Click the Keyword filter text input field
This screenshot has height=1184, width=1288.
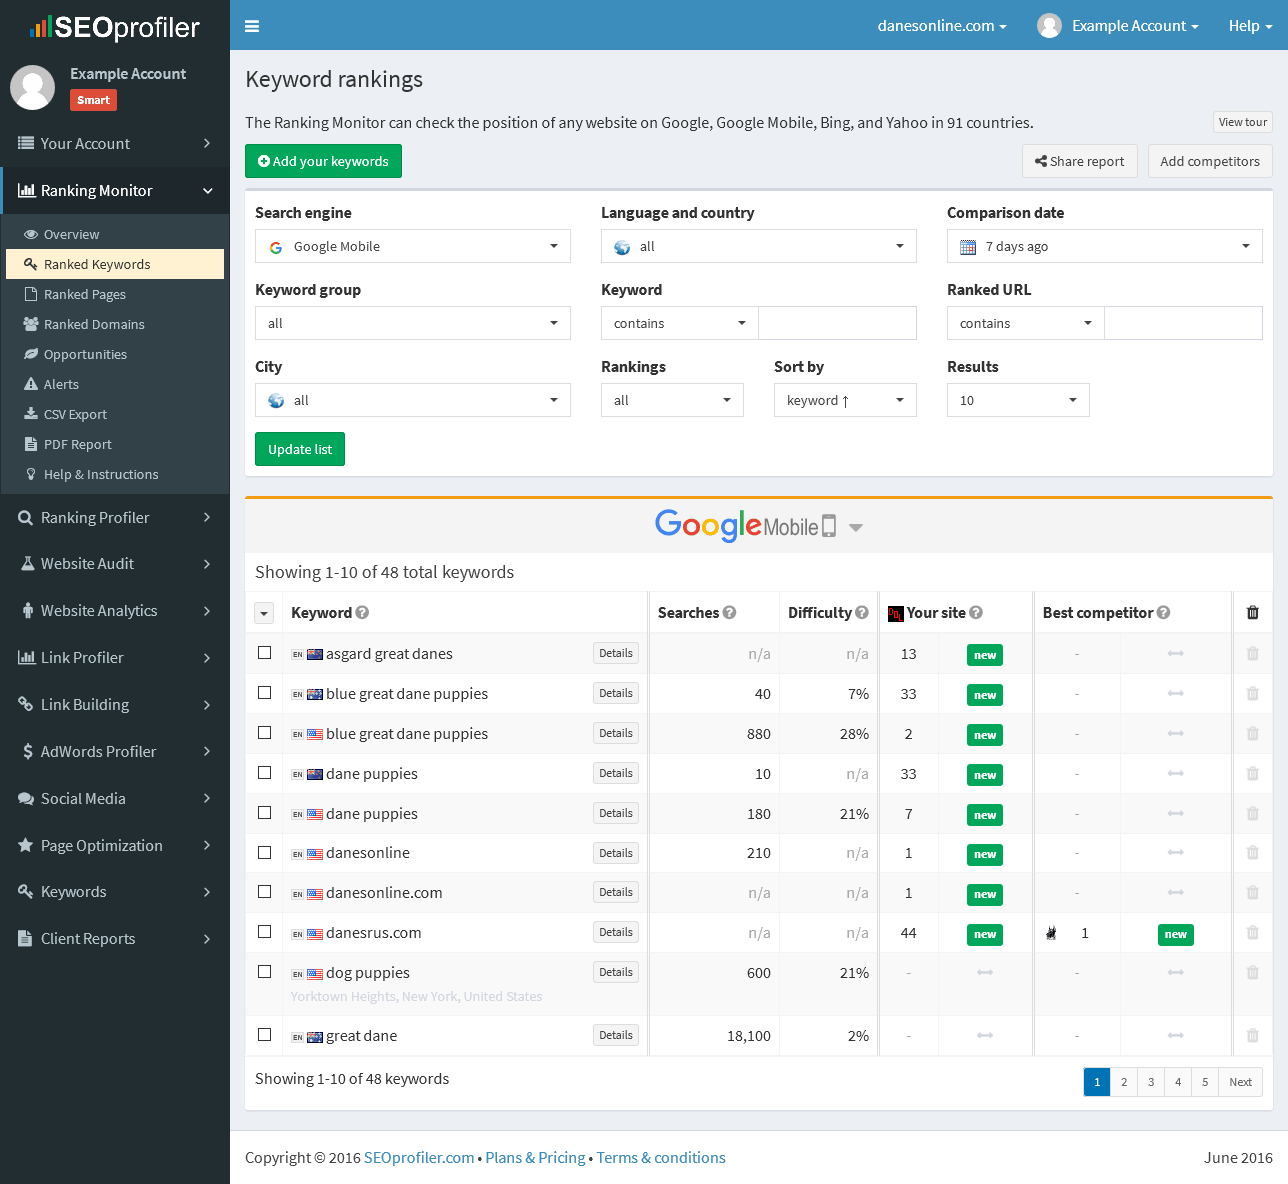coord(837,324)
